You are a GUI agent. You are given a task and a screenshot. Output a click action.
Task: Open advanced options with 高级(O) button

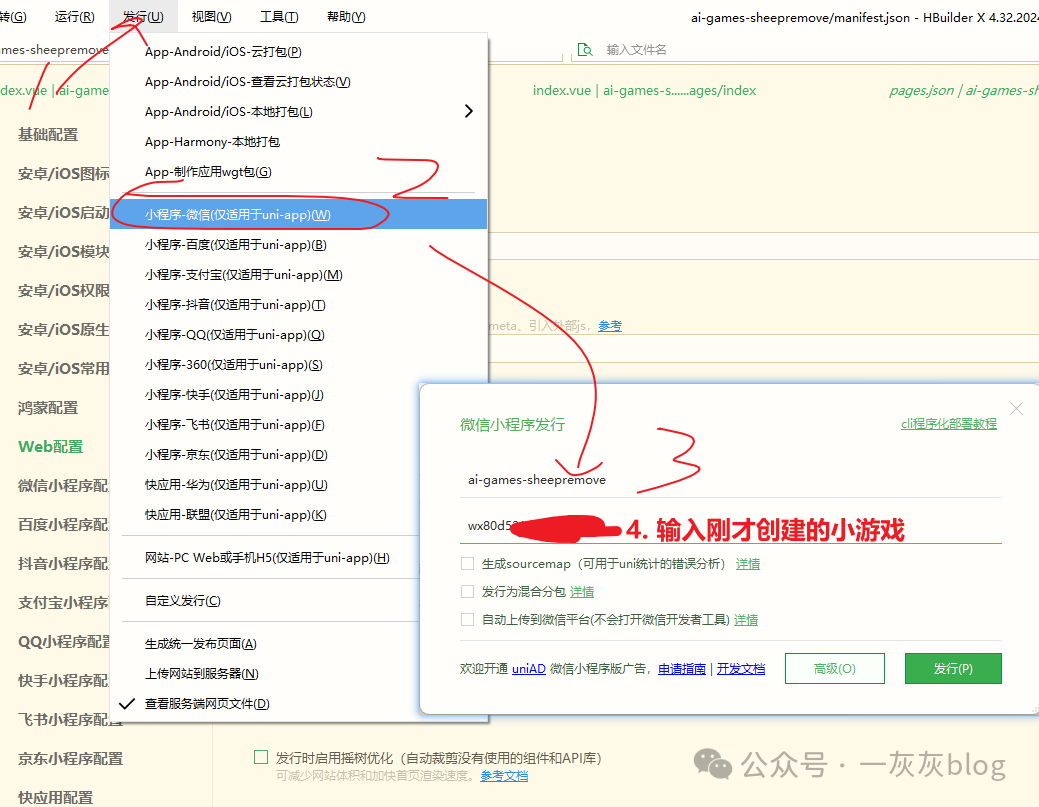834,668
